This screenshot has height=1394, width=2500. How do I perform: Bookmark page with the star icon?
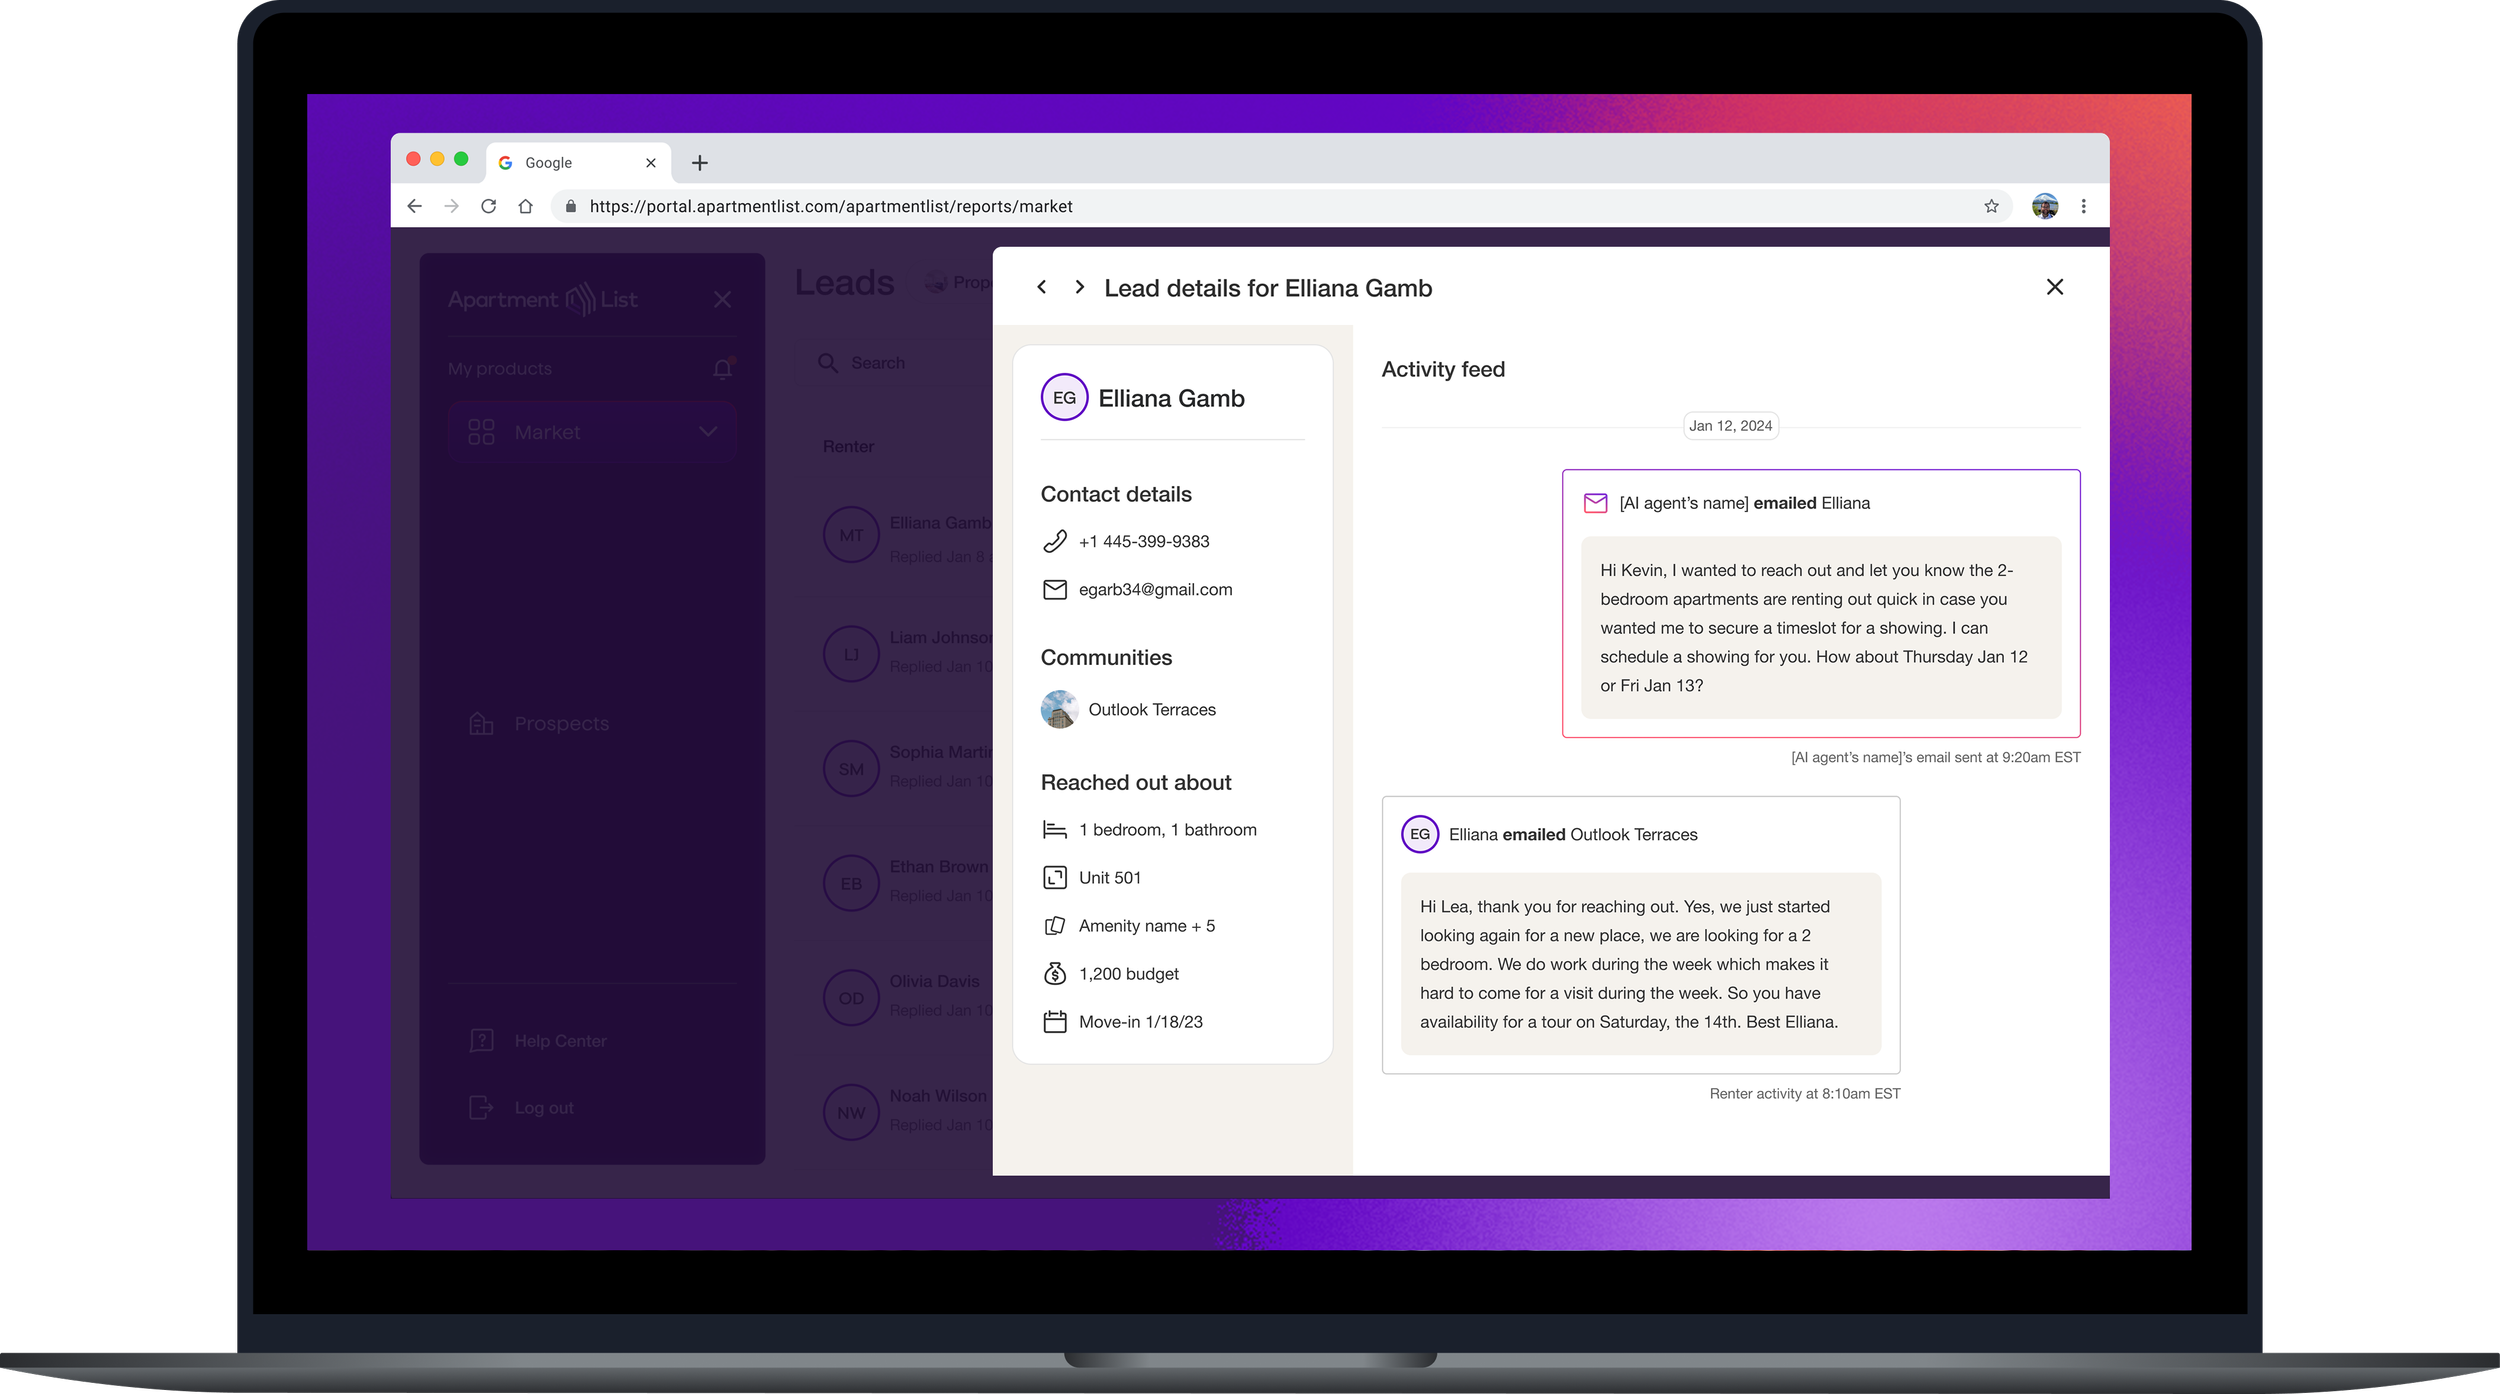click(1991, 206)
